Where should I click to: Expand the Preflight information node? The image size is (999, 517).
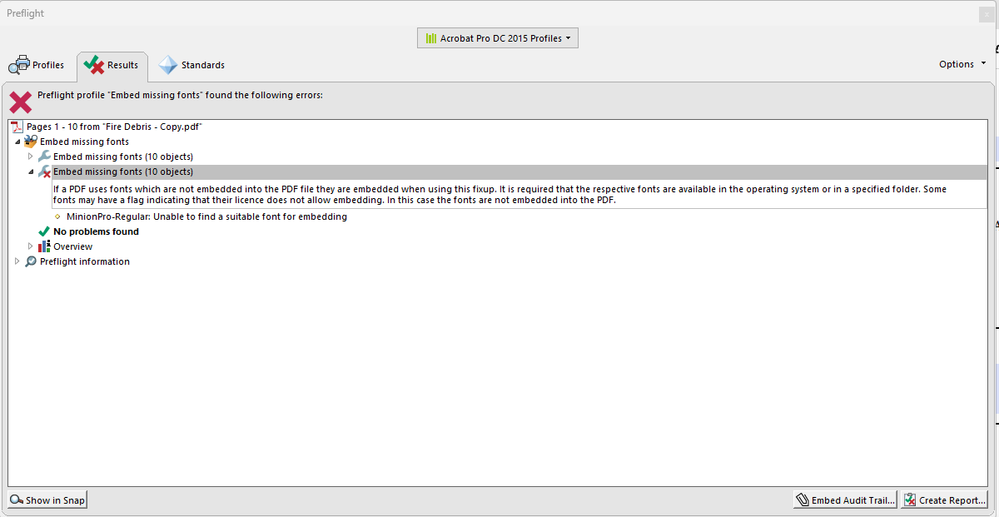click(x=17, y=262)
